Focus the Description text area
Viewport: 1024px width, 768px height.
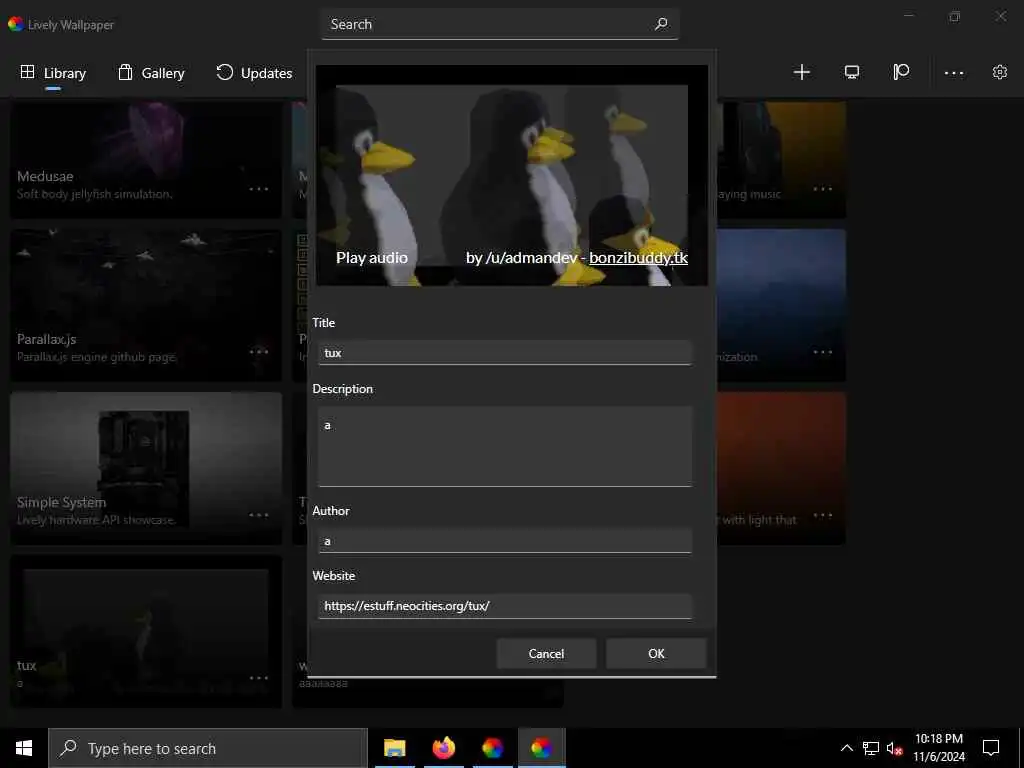504,447
